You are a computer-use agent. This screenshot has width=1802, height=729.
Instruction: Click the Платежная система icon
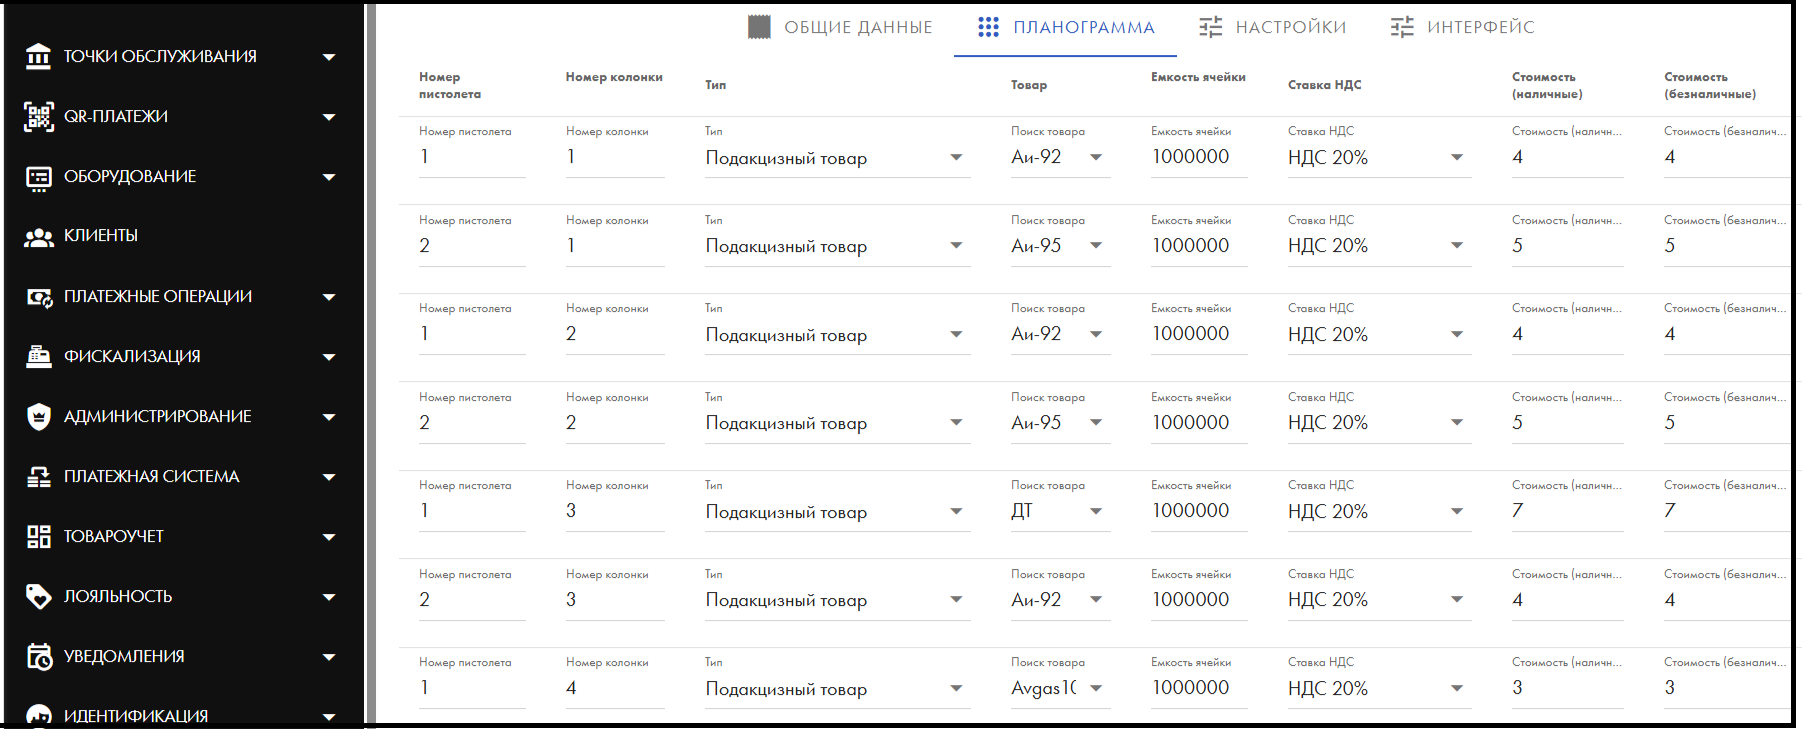[x=38, y=477]
